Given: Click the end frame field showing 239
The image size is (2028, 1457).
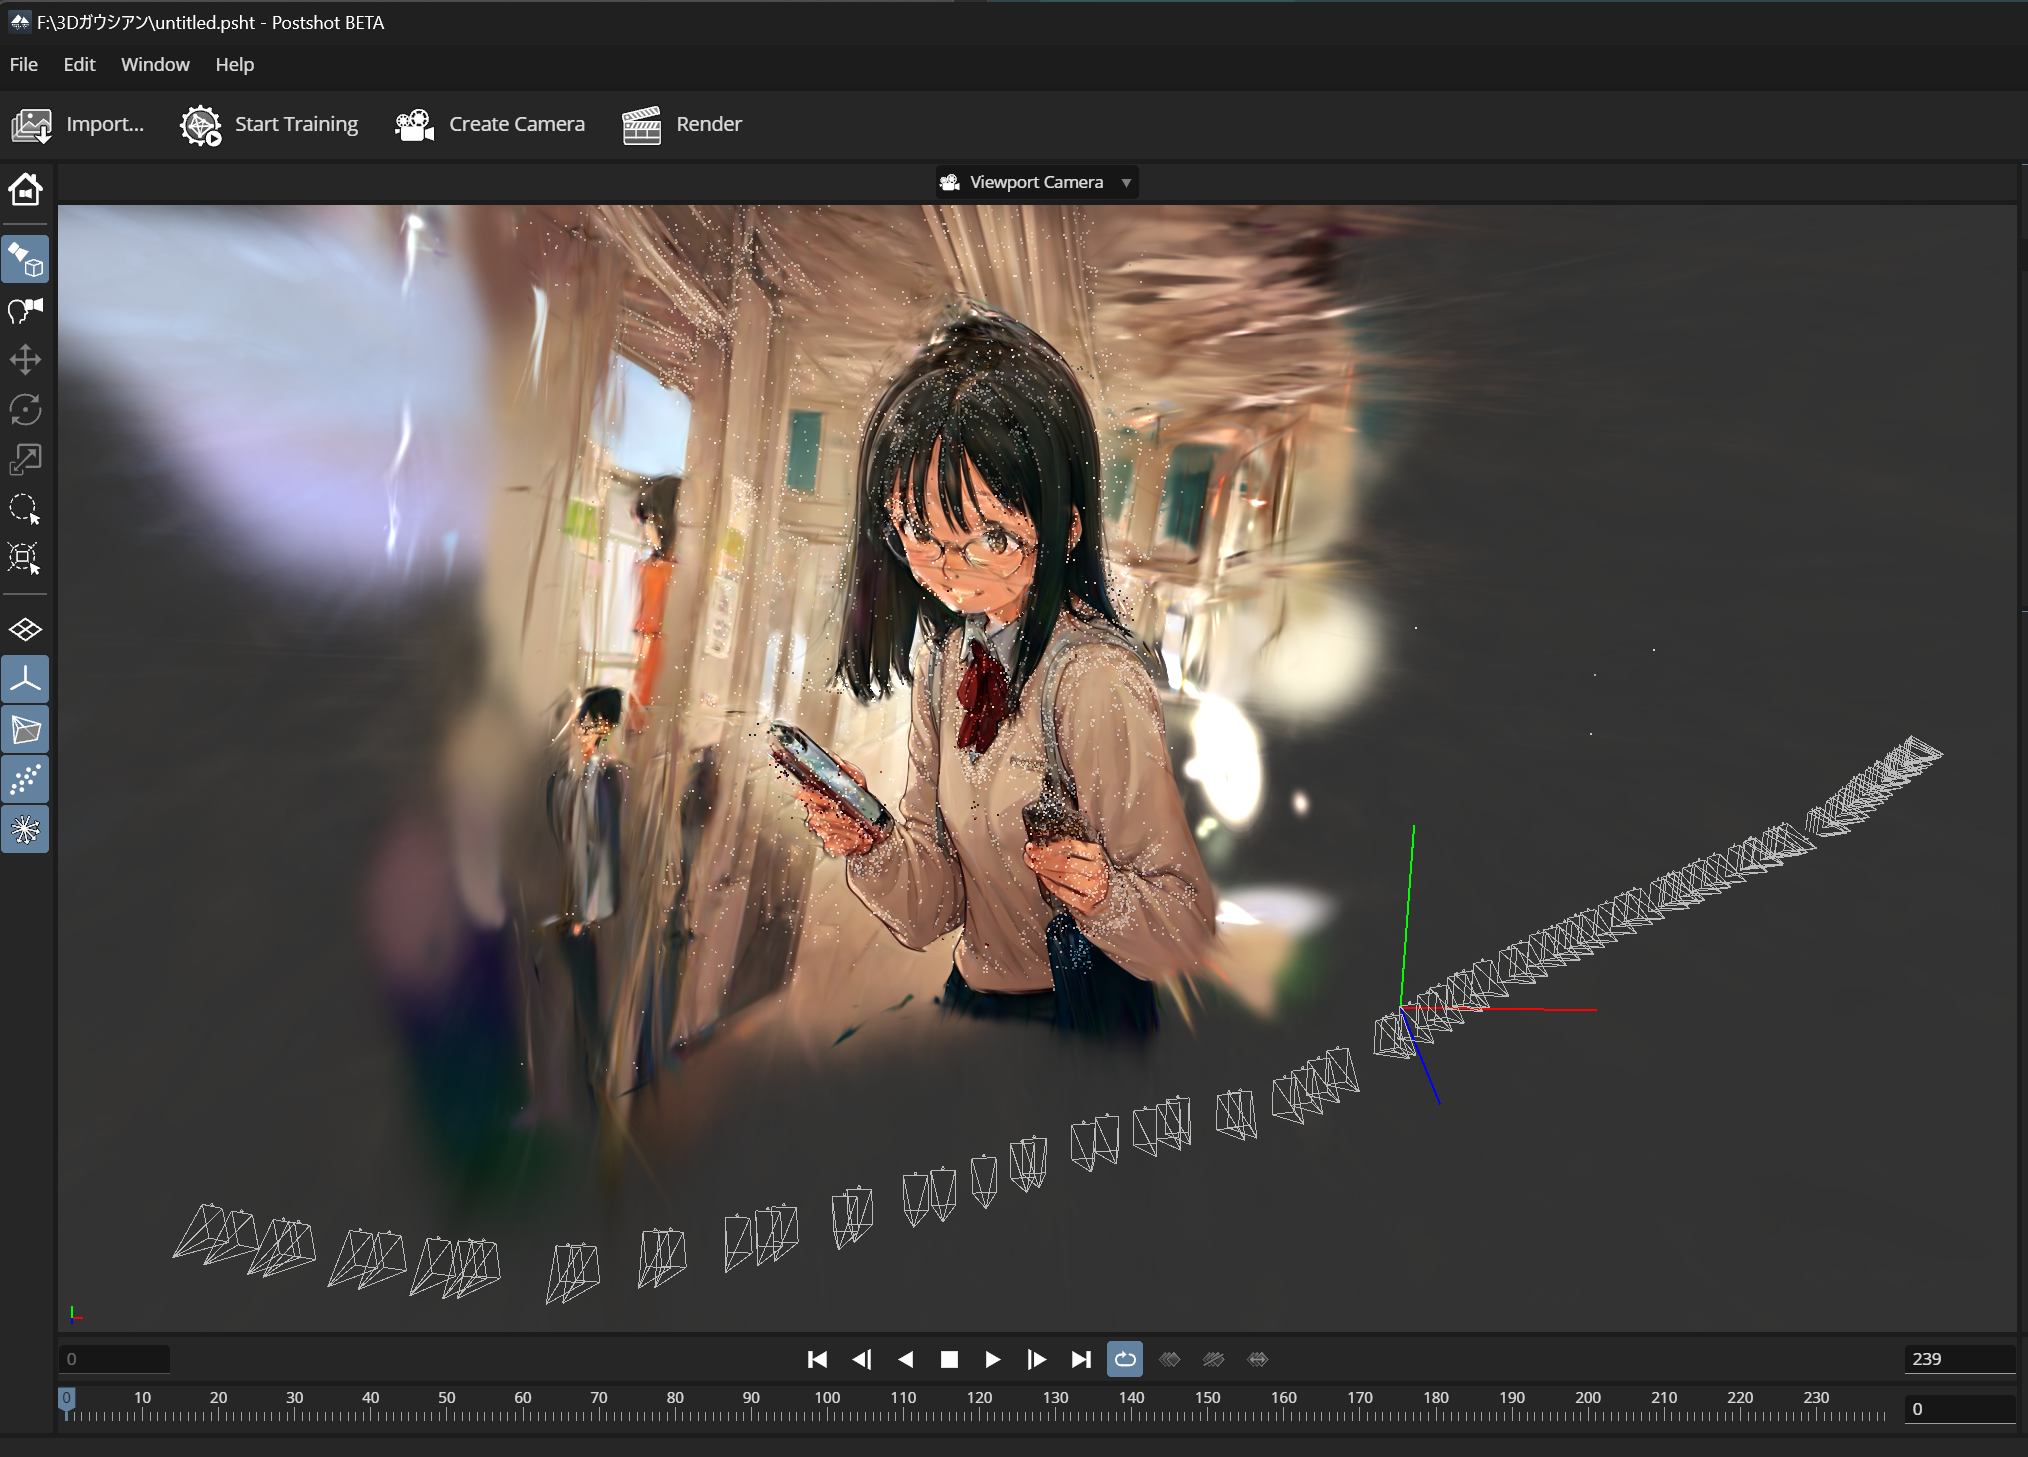Looking at the screenshot, I should point(1960,1360).
